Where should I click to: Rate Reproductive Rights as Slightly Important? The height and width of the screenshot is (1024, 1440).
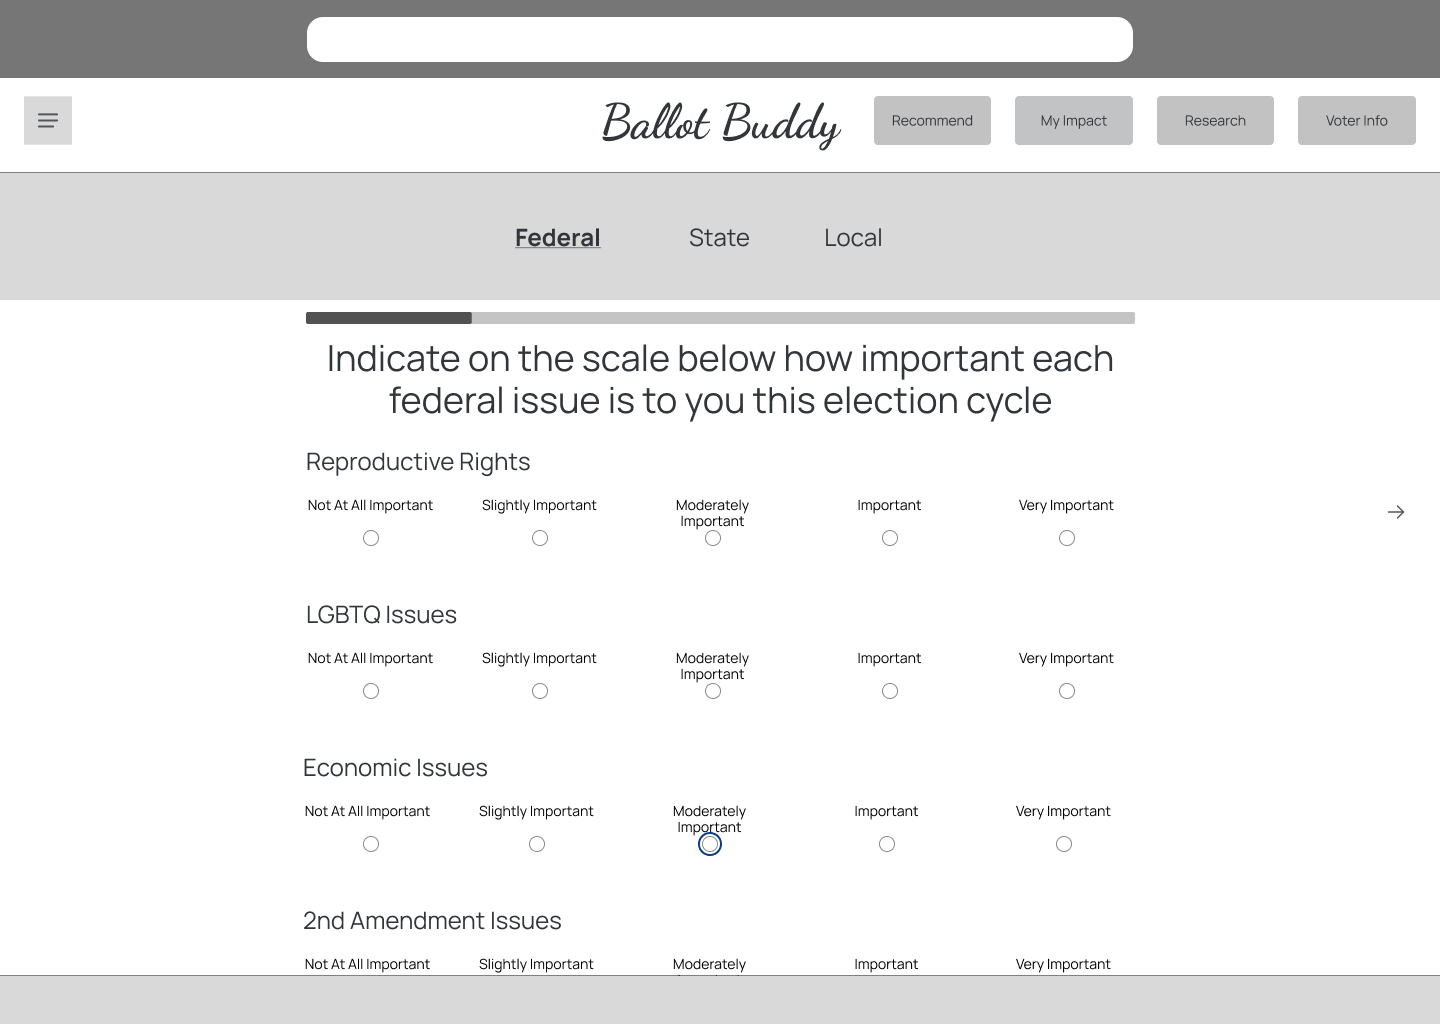click(x=539, y=537)
